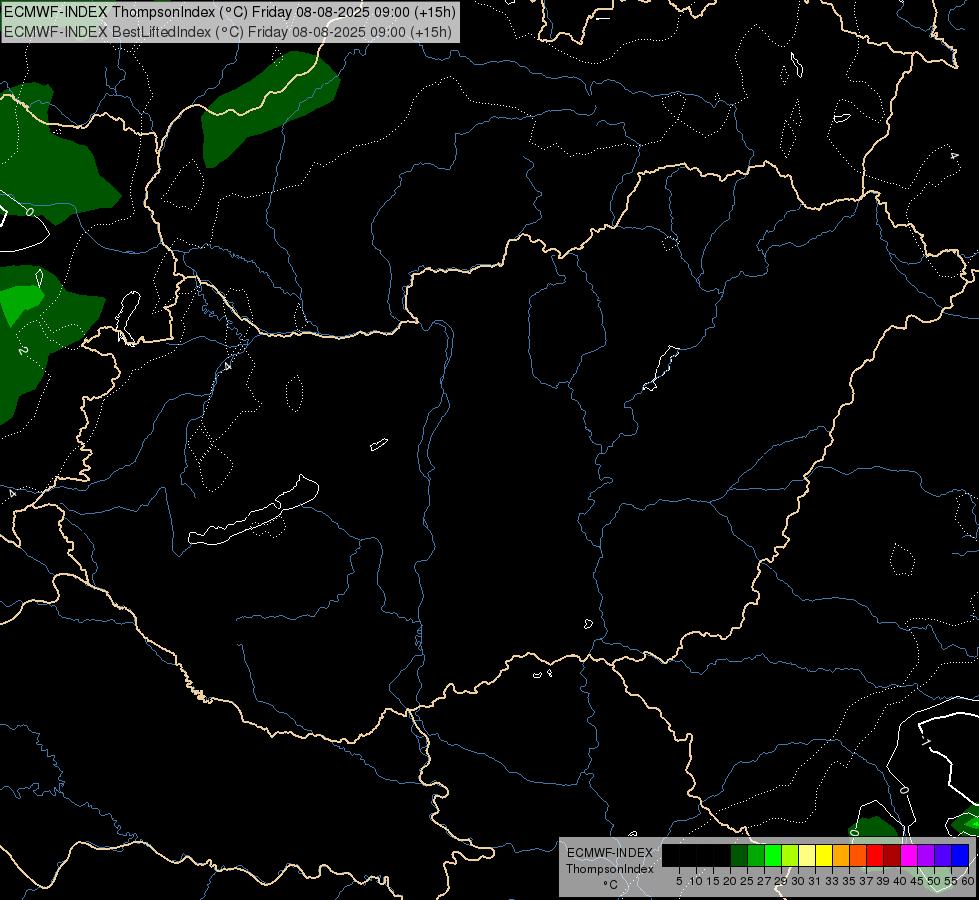The height and width of the screenshot is (900, 979).
Task: Pick the purple 45–50 legend swatch
Action: 926,856
